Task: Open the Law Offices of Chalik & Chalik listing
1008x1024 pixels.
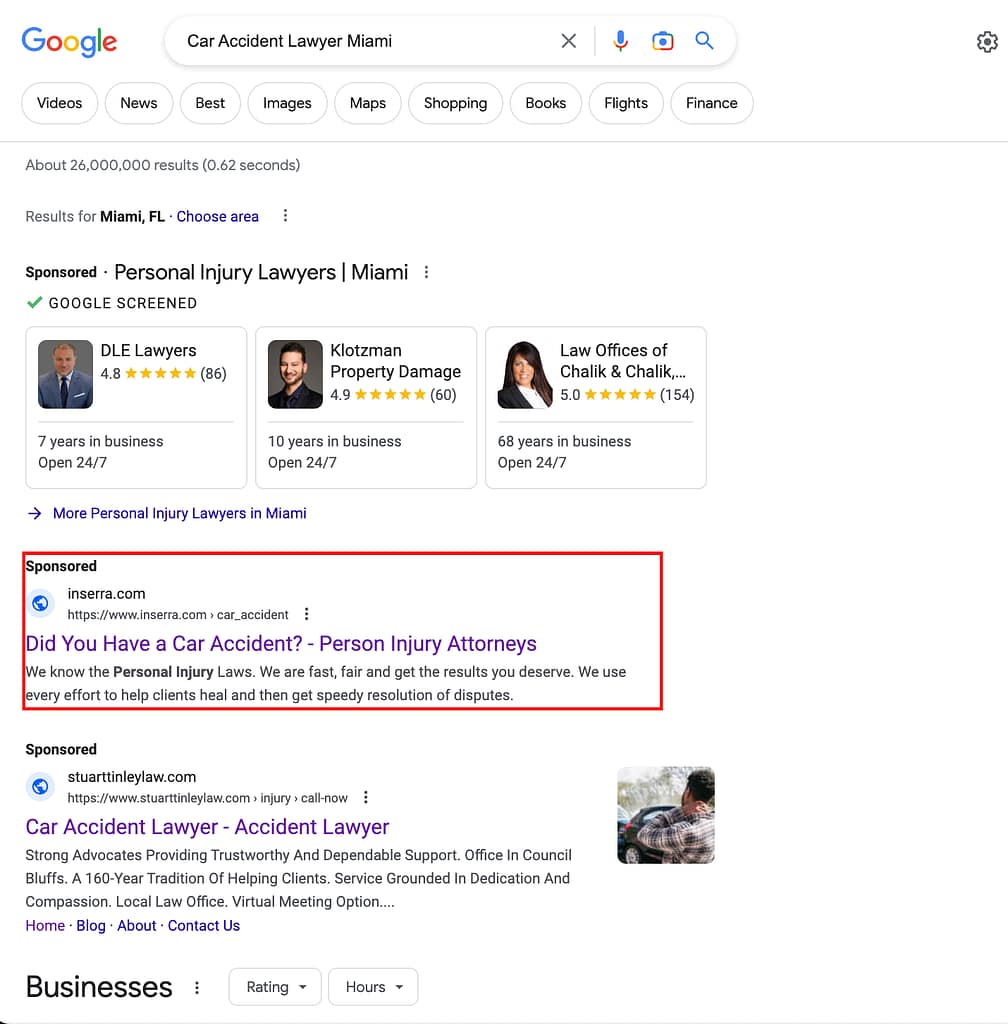Action: 623,360
